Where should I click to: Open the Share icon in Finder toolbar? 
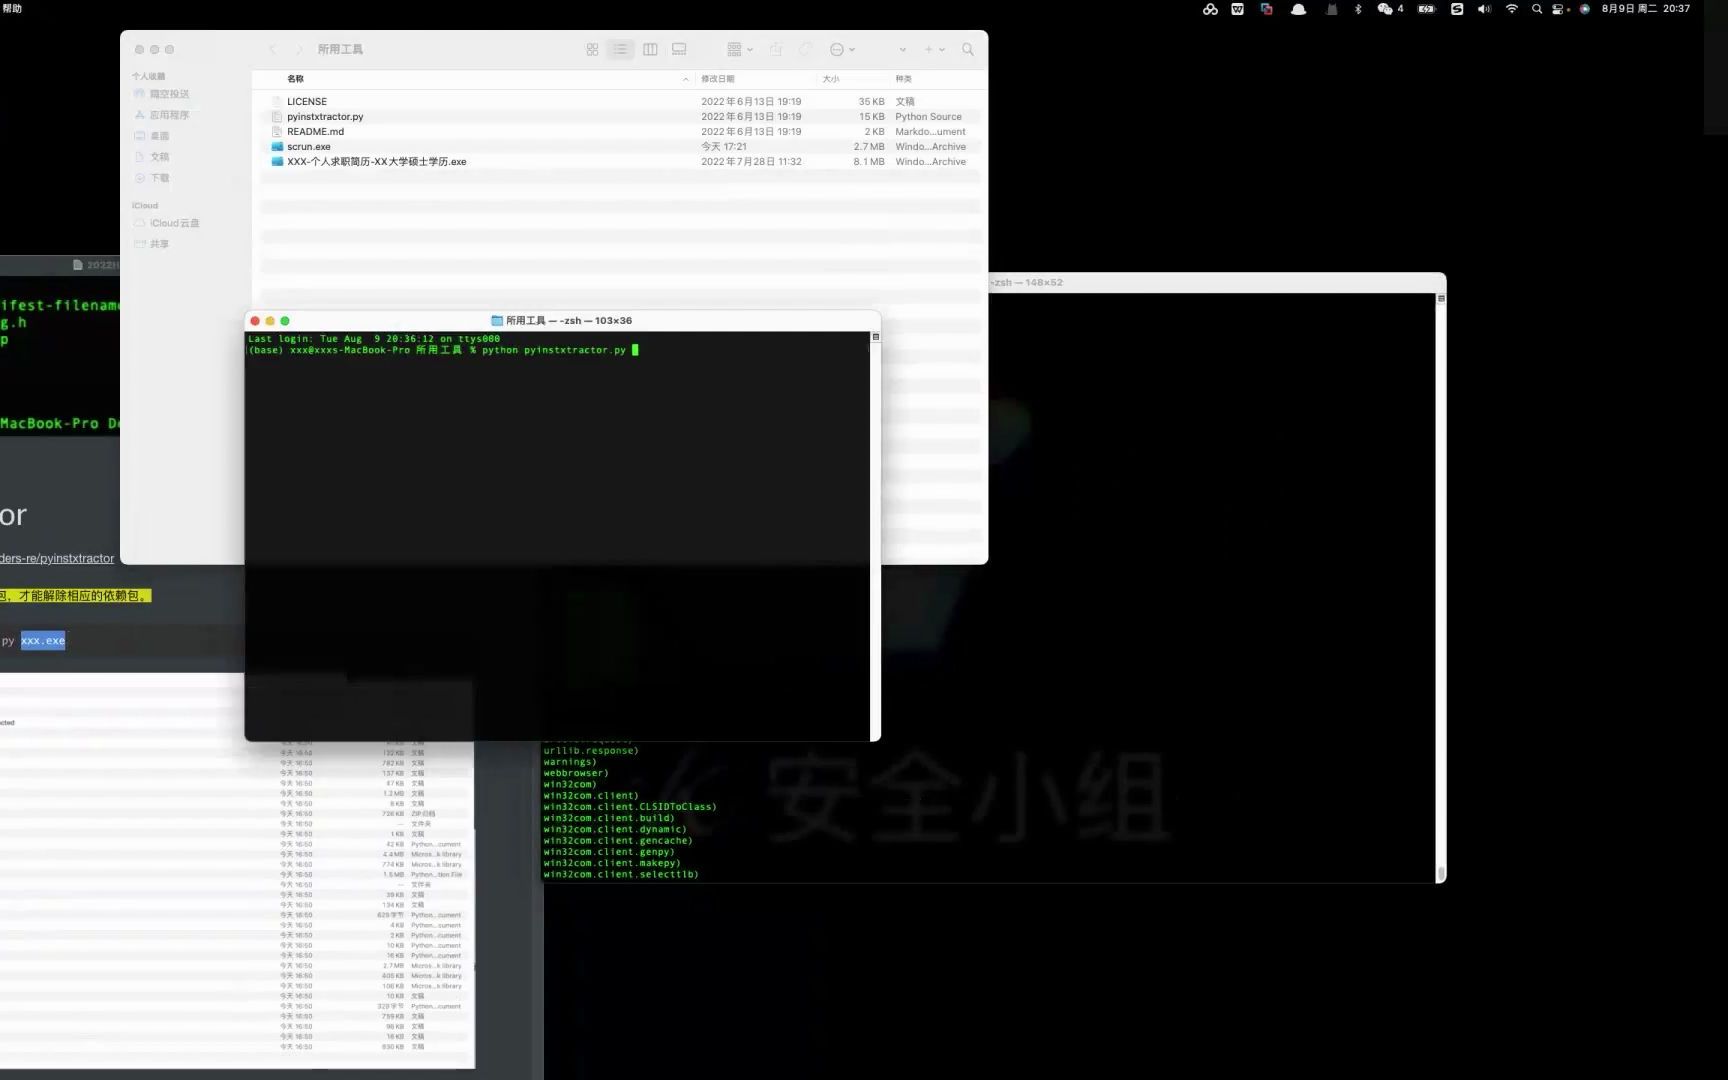[x=775, y=49]
